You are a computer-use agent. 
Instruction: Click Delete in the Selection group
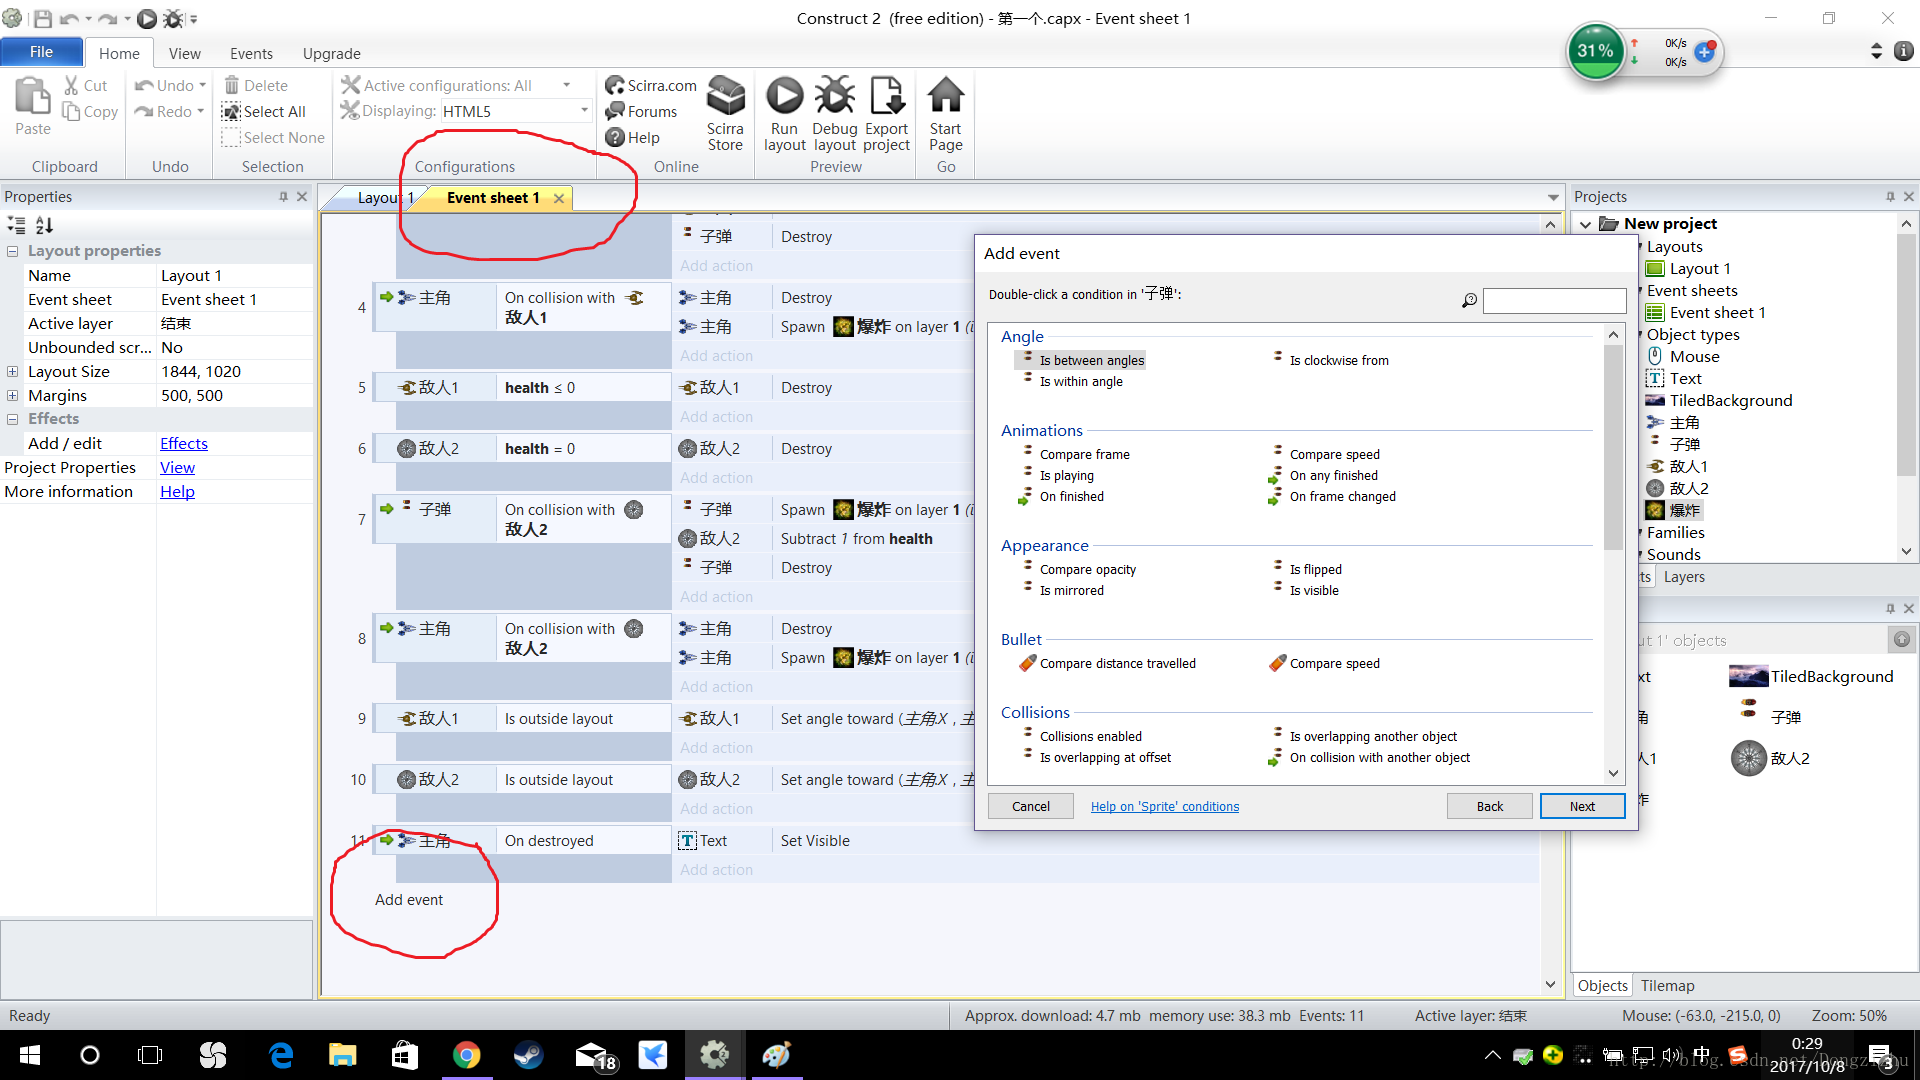(256, 85)
